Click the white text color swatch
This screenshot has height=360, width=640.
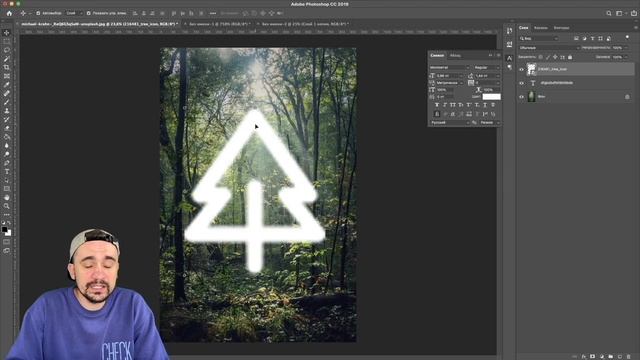click(491, 97)
